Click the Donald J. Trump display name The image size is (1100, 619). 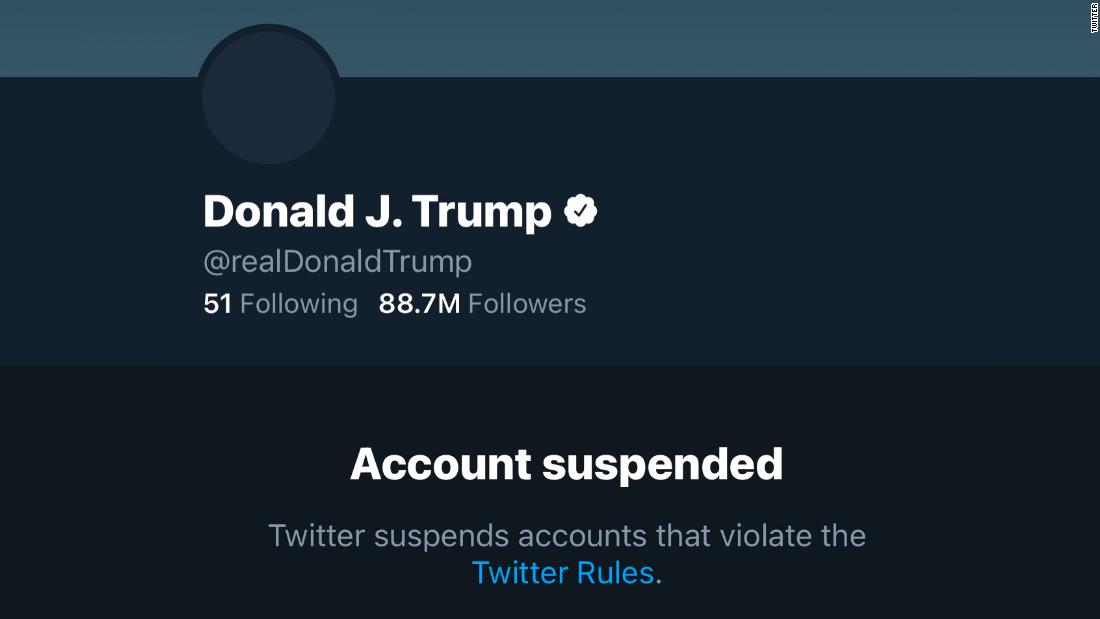pos(375,211)
